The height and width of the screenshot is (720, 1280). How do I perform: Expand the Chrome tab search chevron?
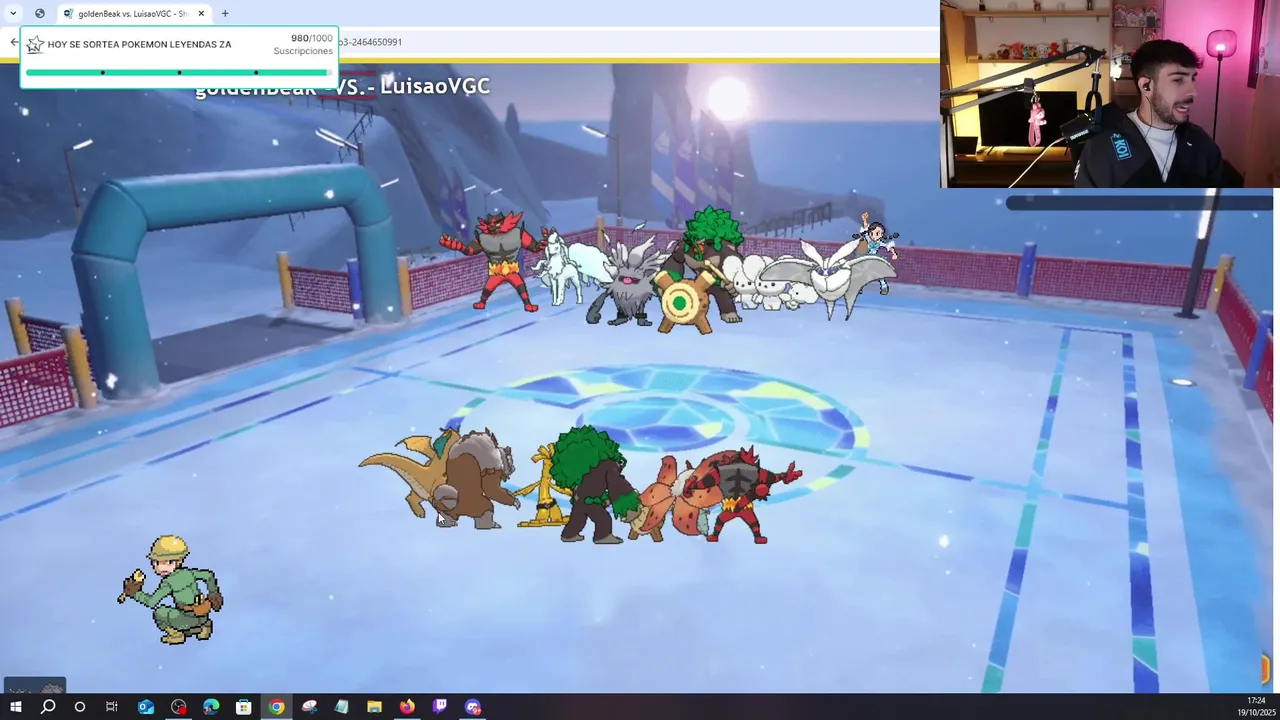tap(13, 13)
